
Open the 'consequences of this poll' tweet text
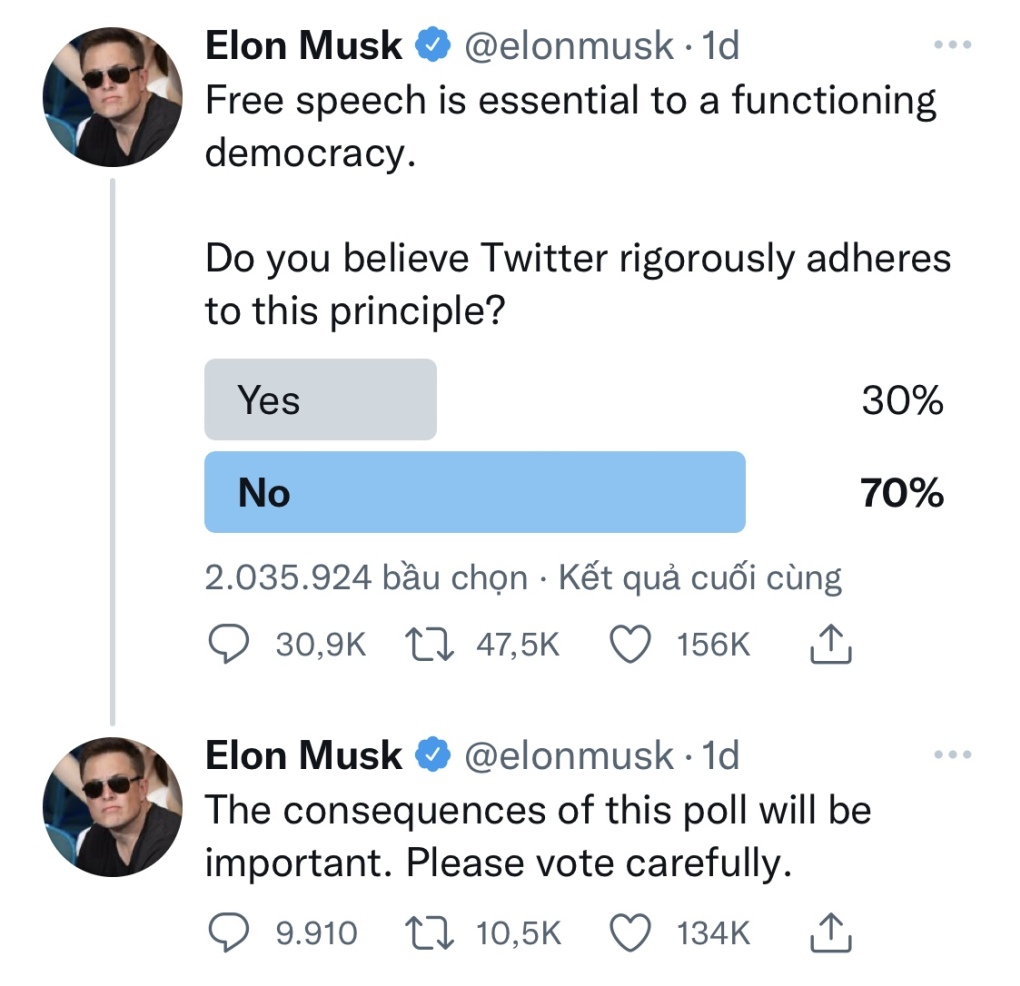click(x=538, y=835)
